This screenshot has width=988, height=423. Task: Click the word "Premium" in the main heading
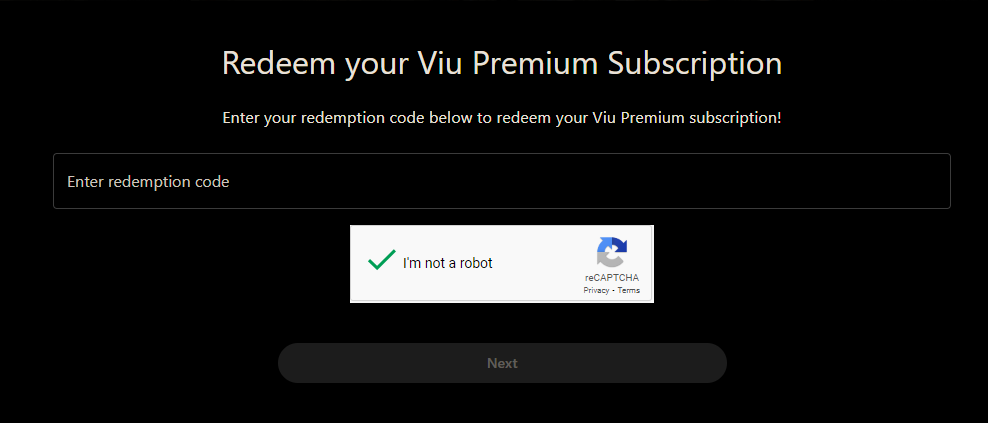point(534,64)
